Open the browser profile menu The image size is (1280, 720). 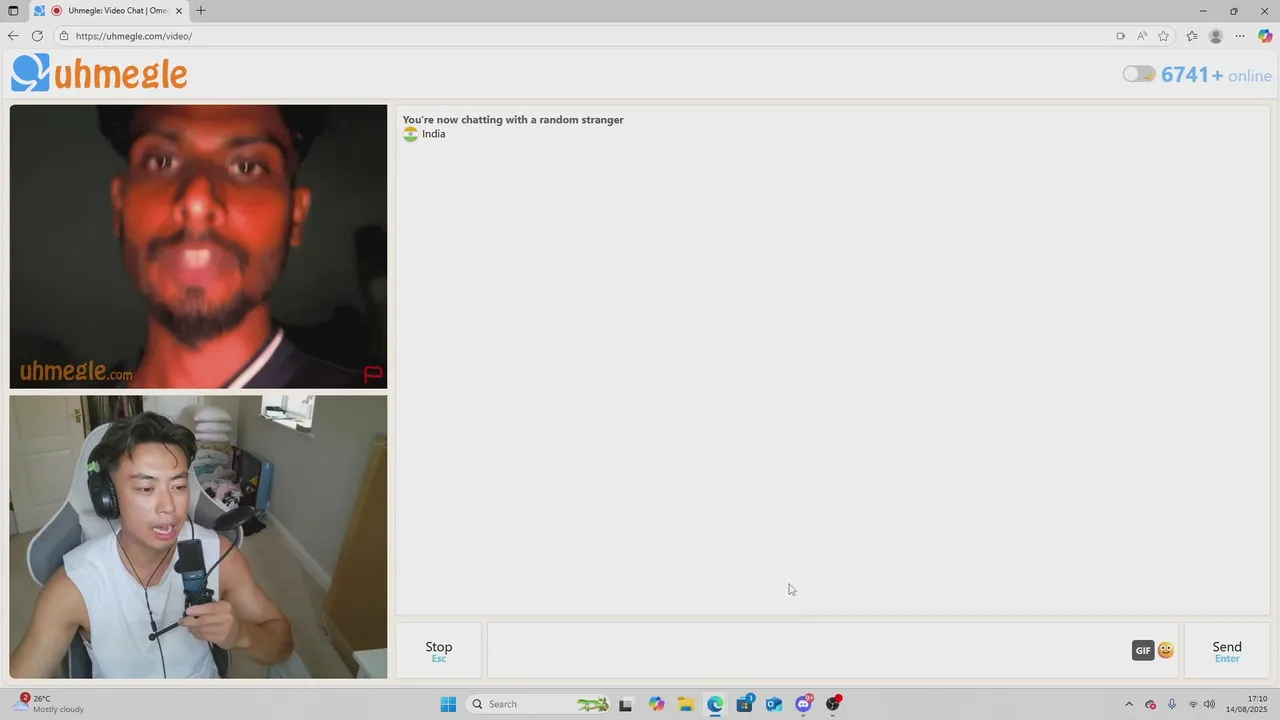1216,36
